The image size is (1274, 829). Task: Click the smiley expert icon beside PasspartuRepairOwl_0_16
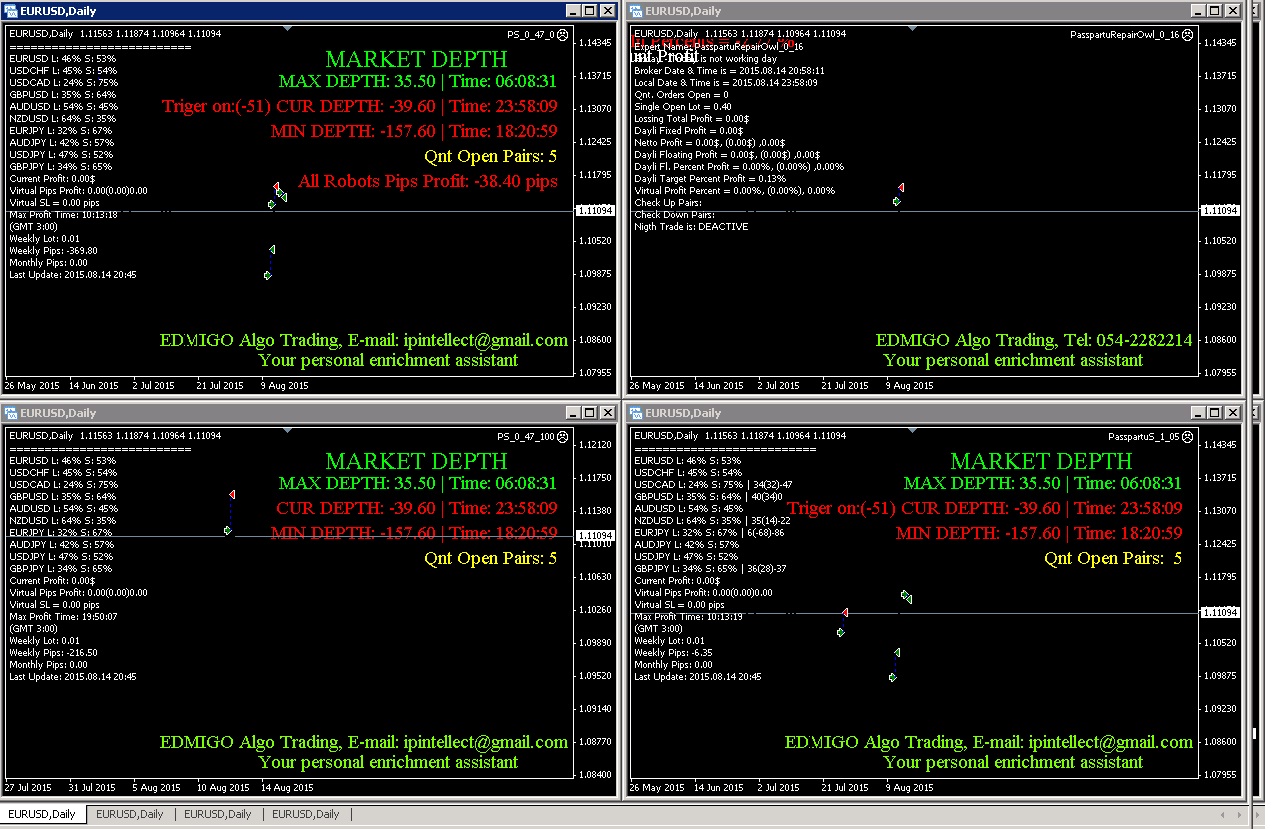pos(1187,34)
